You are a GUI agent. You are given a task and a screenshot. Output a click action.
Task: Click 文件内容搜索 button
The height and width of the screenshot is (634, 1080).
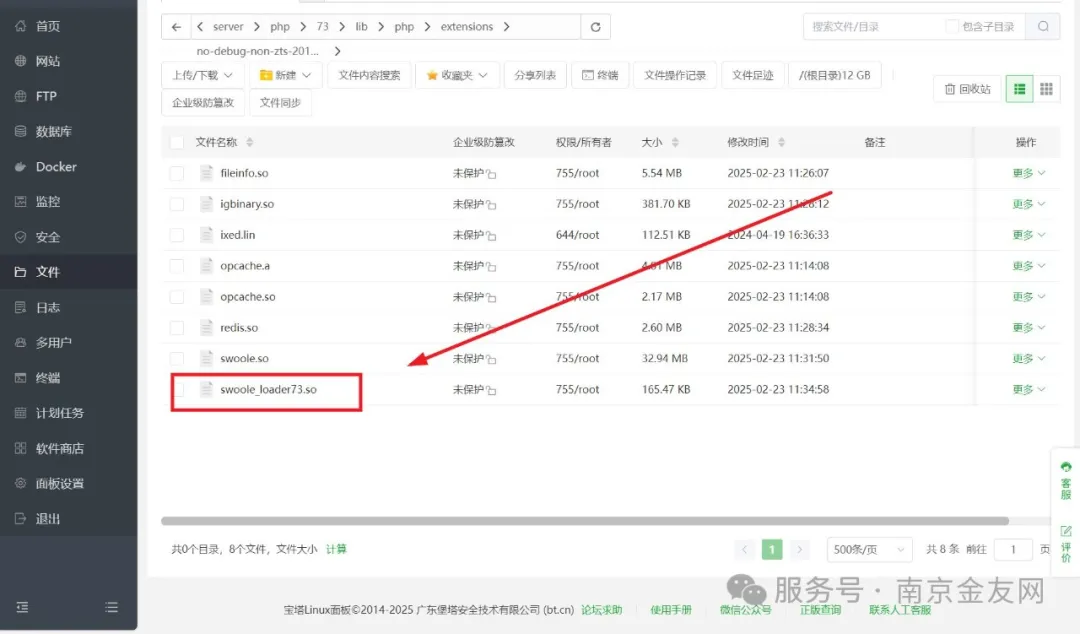click(x=369, y=75)
